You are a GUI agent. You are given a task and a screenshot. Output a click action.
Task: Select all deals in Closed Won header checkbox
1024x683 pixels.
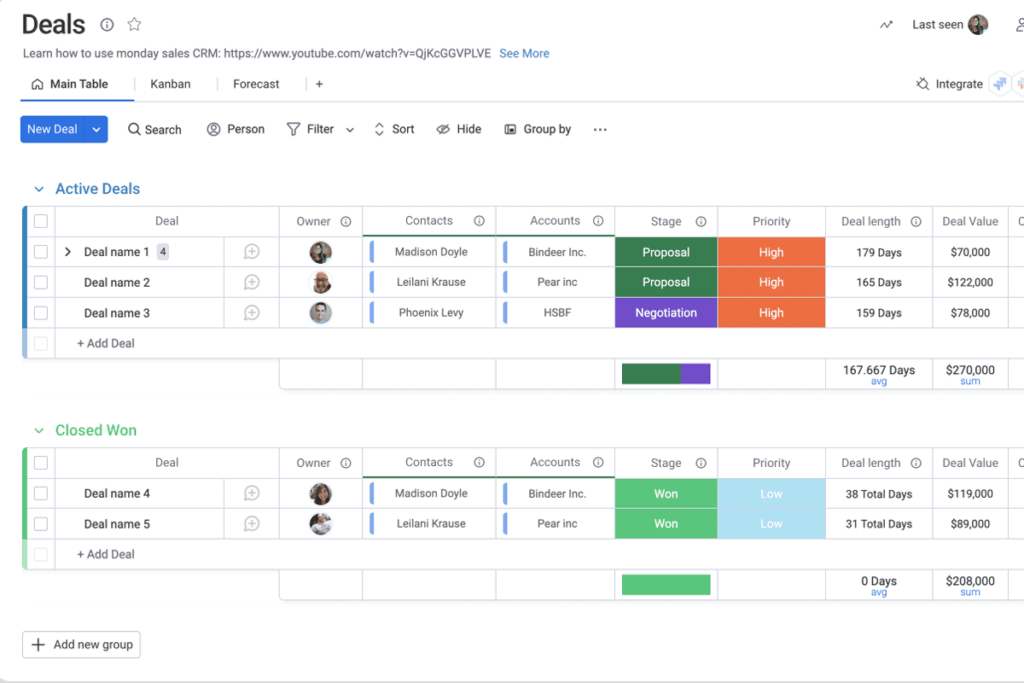click(x=40, y=463)
